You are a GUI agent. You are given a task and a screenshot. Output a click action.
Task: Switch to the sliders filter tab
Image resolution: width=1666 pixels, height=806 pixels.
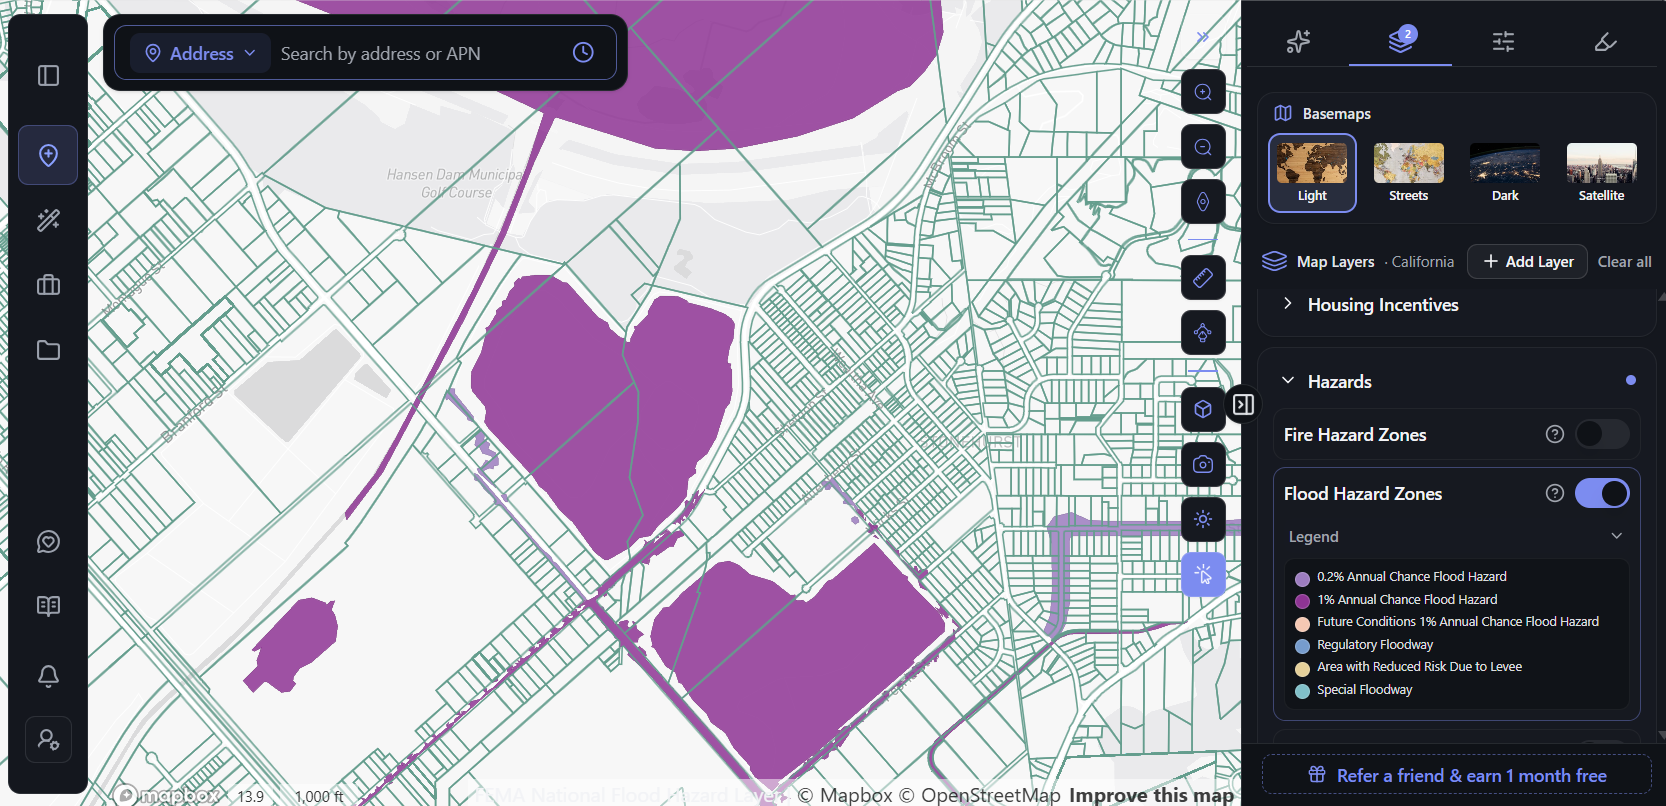(x=1503, y=41)
